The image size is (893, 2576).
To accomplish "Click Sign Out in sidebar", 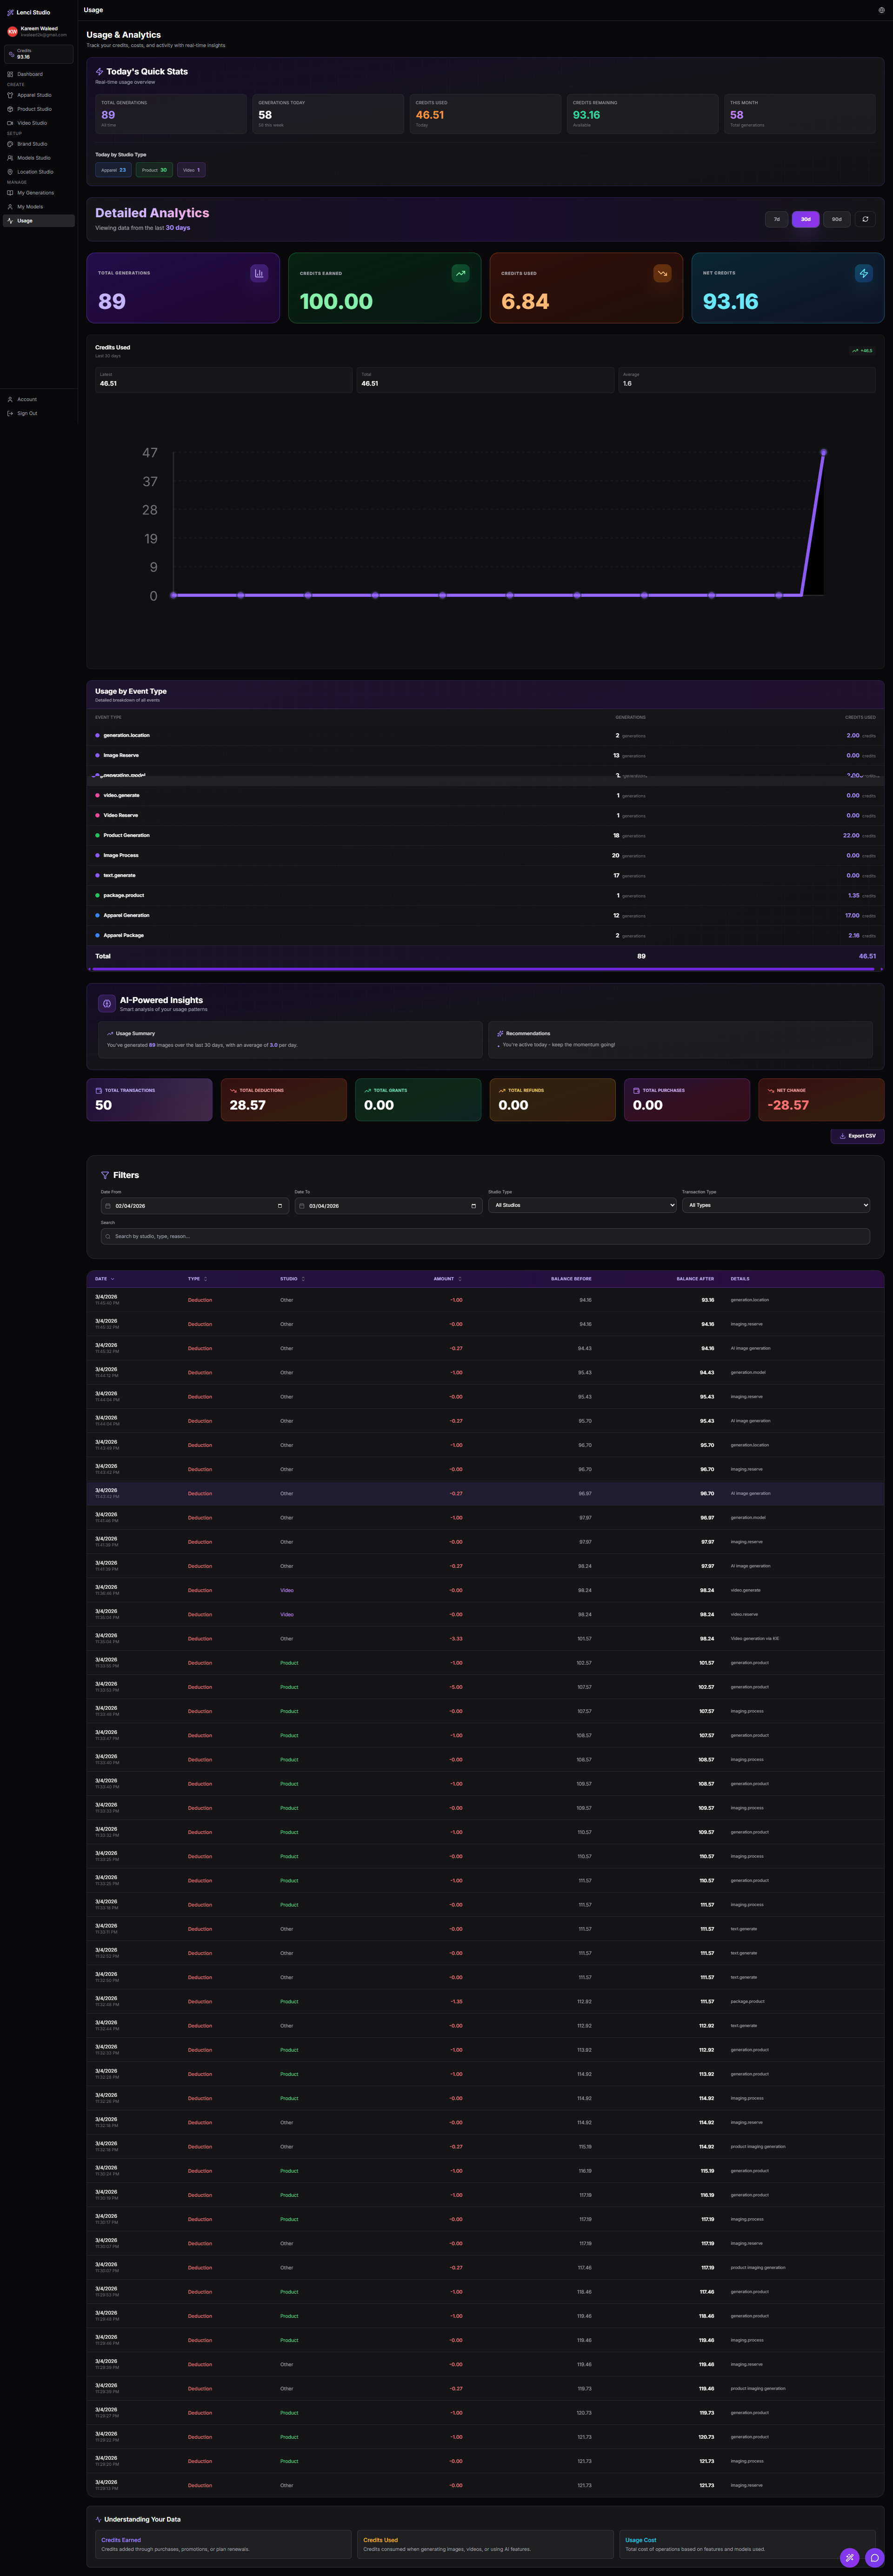I will [x=27, y=413].
